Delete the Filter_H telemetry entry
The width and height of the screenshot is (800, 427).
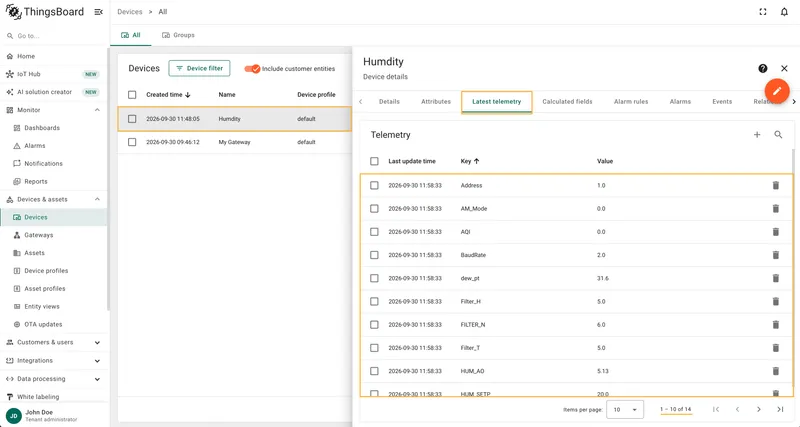[x=776, y=302]
